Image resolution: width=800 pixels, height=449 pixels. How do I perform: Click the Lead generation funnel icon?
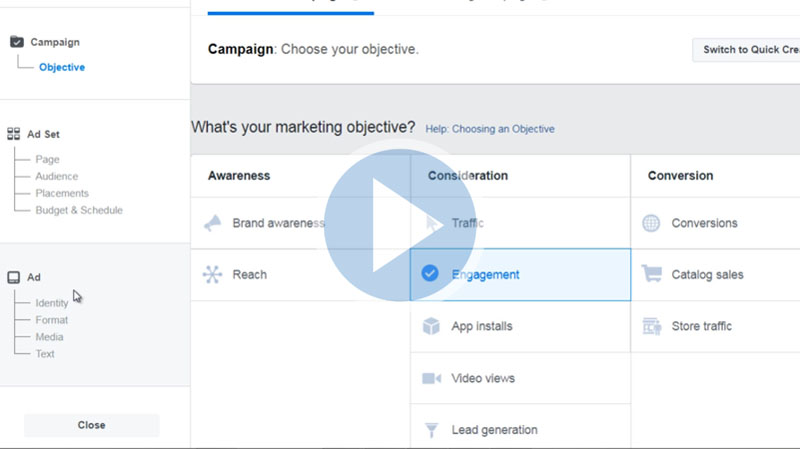coord(431,430)
